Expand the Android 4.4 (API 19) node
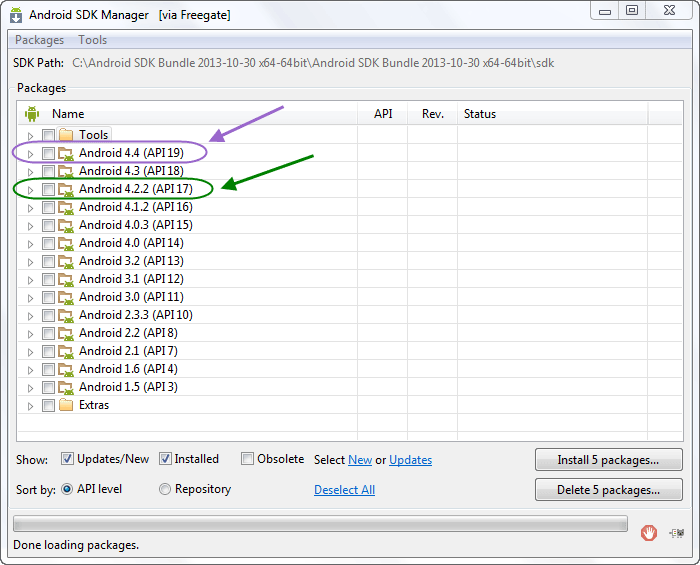The height and width of the screenshot is (565, 700). pyautogui.click(x=30, y=154)
